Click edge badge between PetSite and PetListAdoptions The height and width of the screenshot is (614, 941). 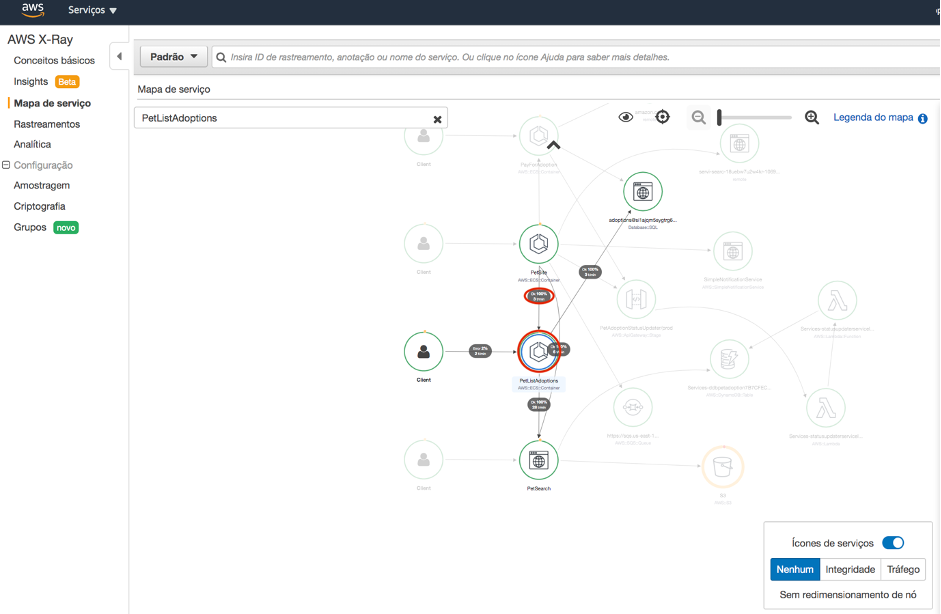(x=539, y=296)
